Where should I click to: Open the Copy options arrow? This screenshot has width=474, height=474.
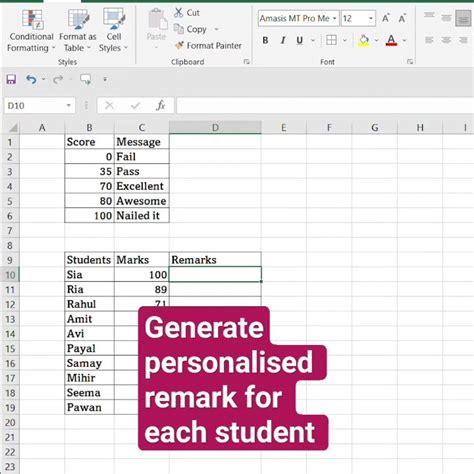point(216,29)
